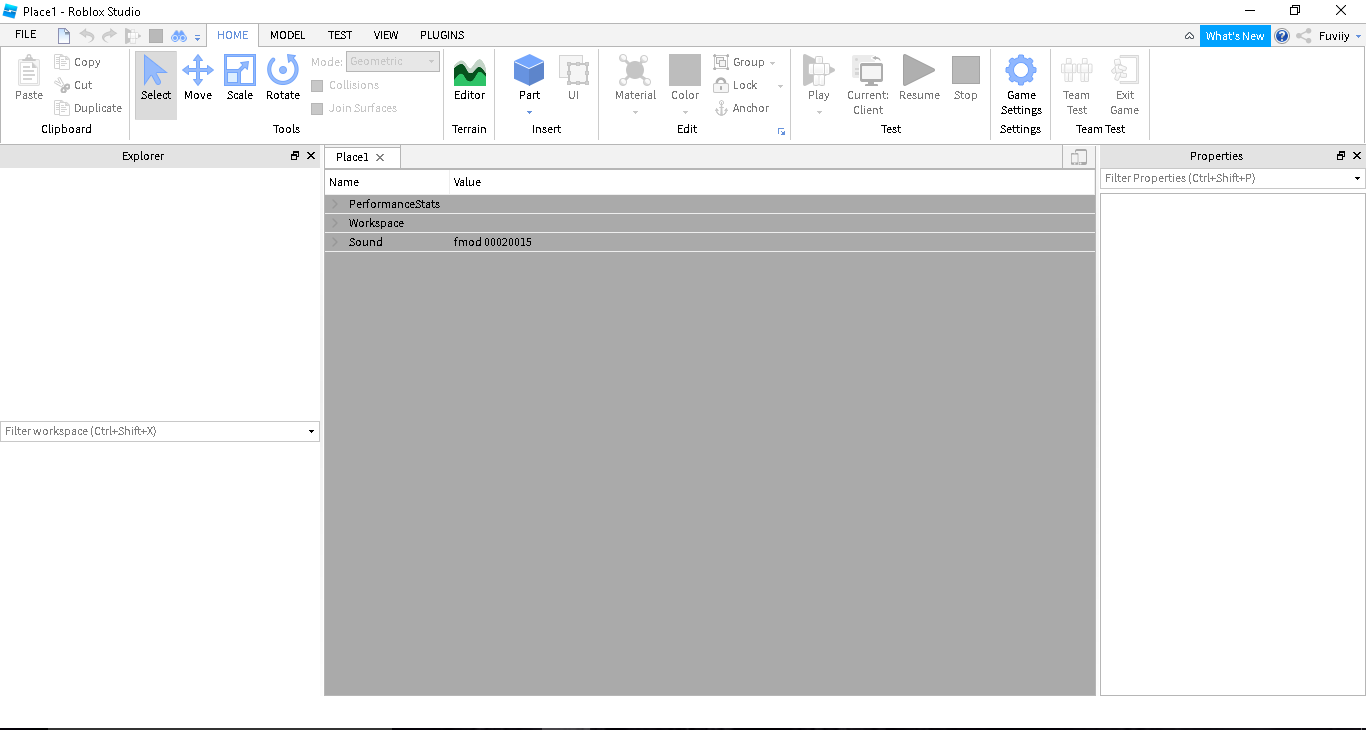Click the What's New button
The image size is (1366, 730).
tap(1234, 36)
